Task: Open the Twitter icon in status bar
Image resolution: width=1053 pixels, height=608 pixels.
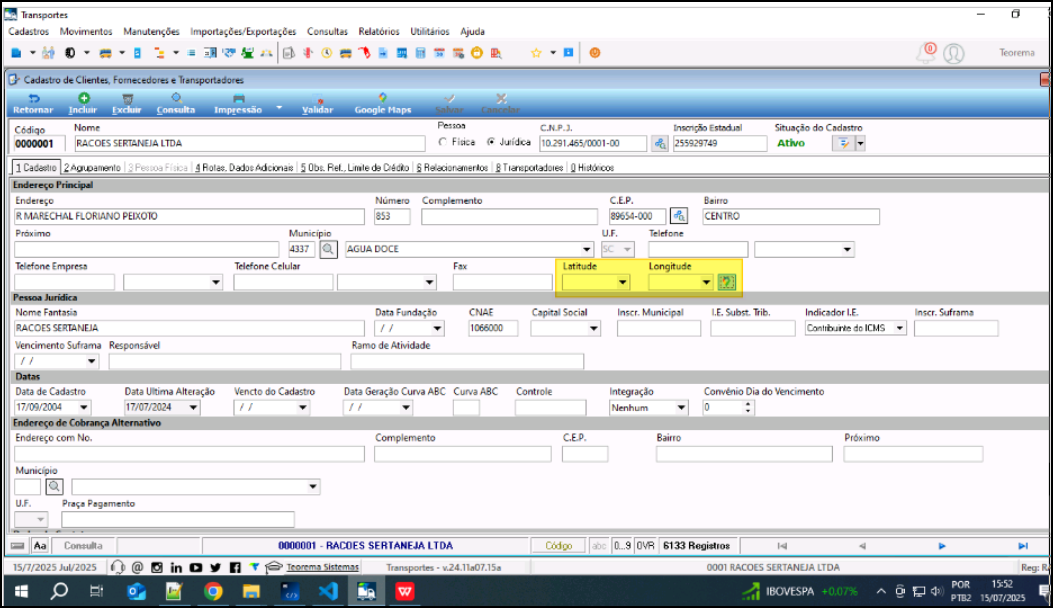Action: (215, 567)
